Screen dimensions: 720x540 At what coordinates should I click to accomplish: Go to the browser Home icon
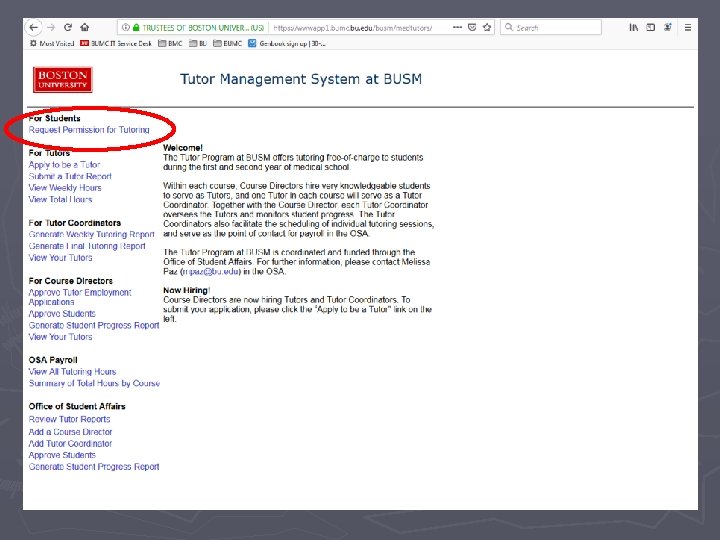pos(84,27)
